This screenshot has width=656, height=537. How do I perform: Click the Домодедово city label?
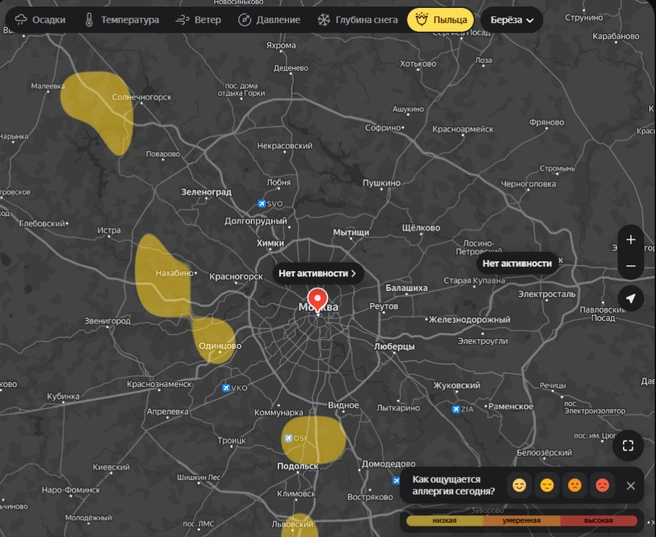(x=389, y=464)
